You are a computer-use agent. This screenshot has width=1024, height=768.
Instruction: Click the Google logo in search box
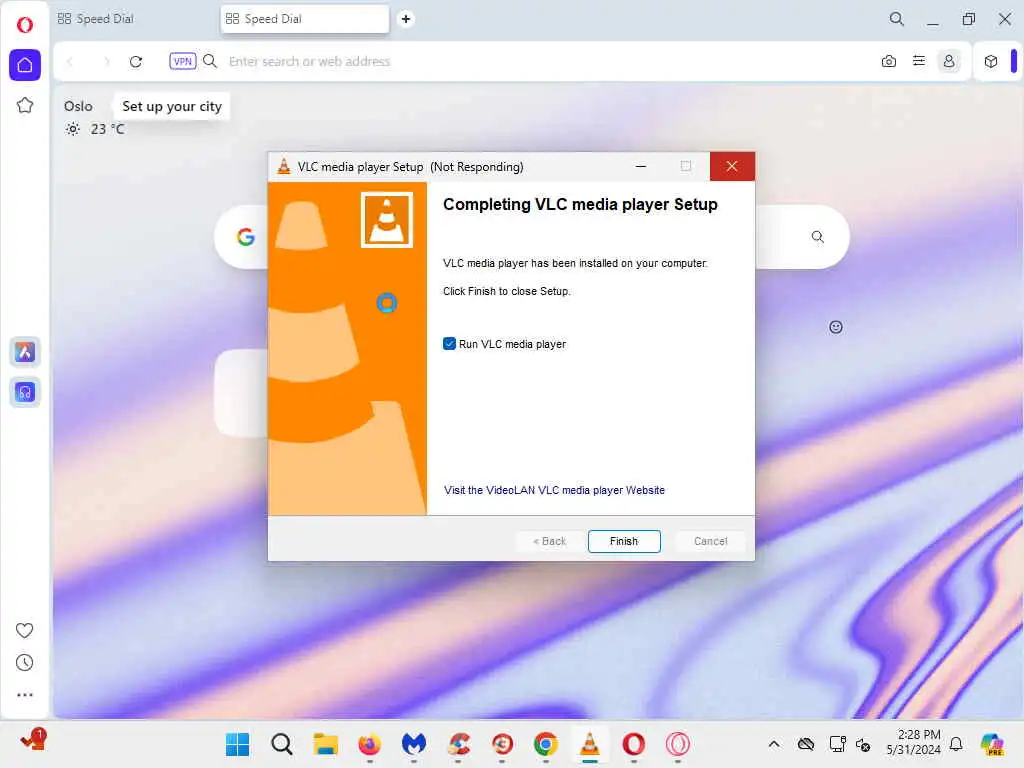(x=246, y=236)
